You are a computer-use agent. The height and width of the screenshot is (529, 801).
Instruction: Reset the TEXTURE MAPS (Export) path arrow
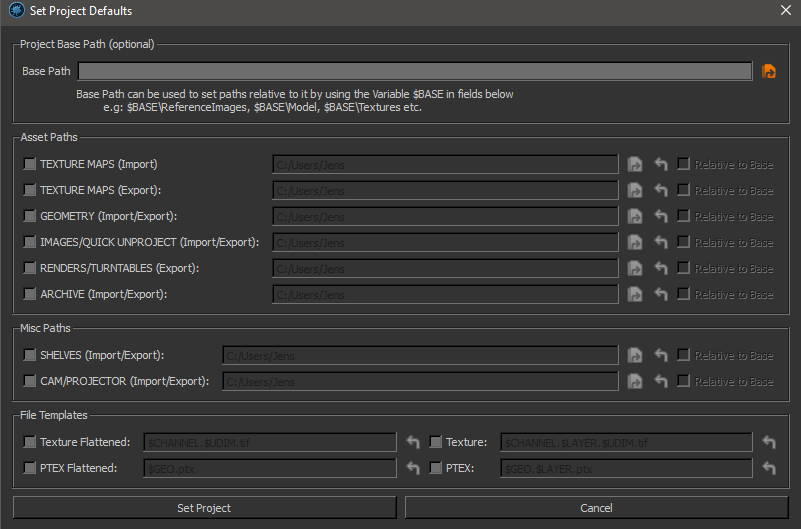point(660,190)
